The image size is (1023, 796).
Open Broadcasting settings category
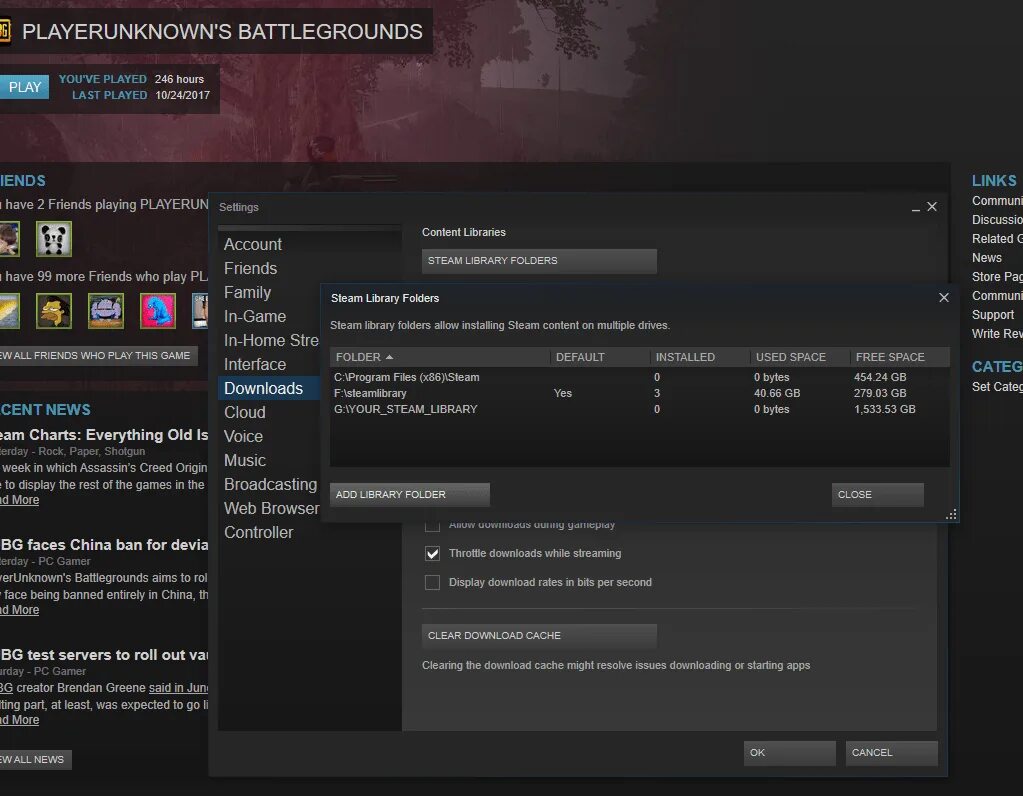(x=271, y=484)
